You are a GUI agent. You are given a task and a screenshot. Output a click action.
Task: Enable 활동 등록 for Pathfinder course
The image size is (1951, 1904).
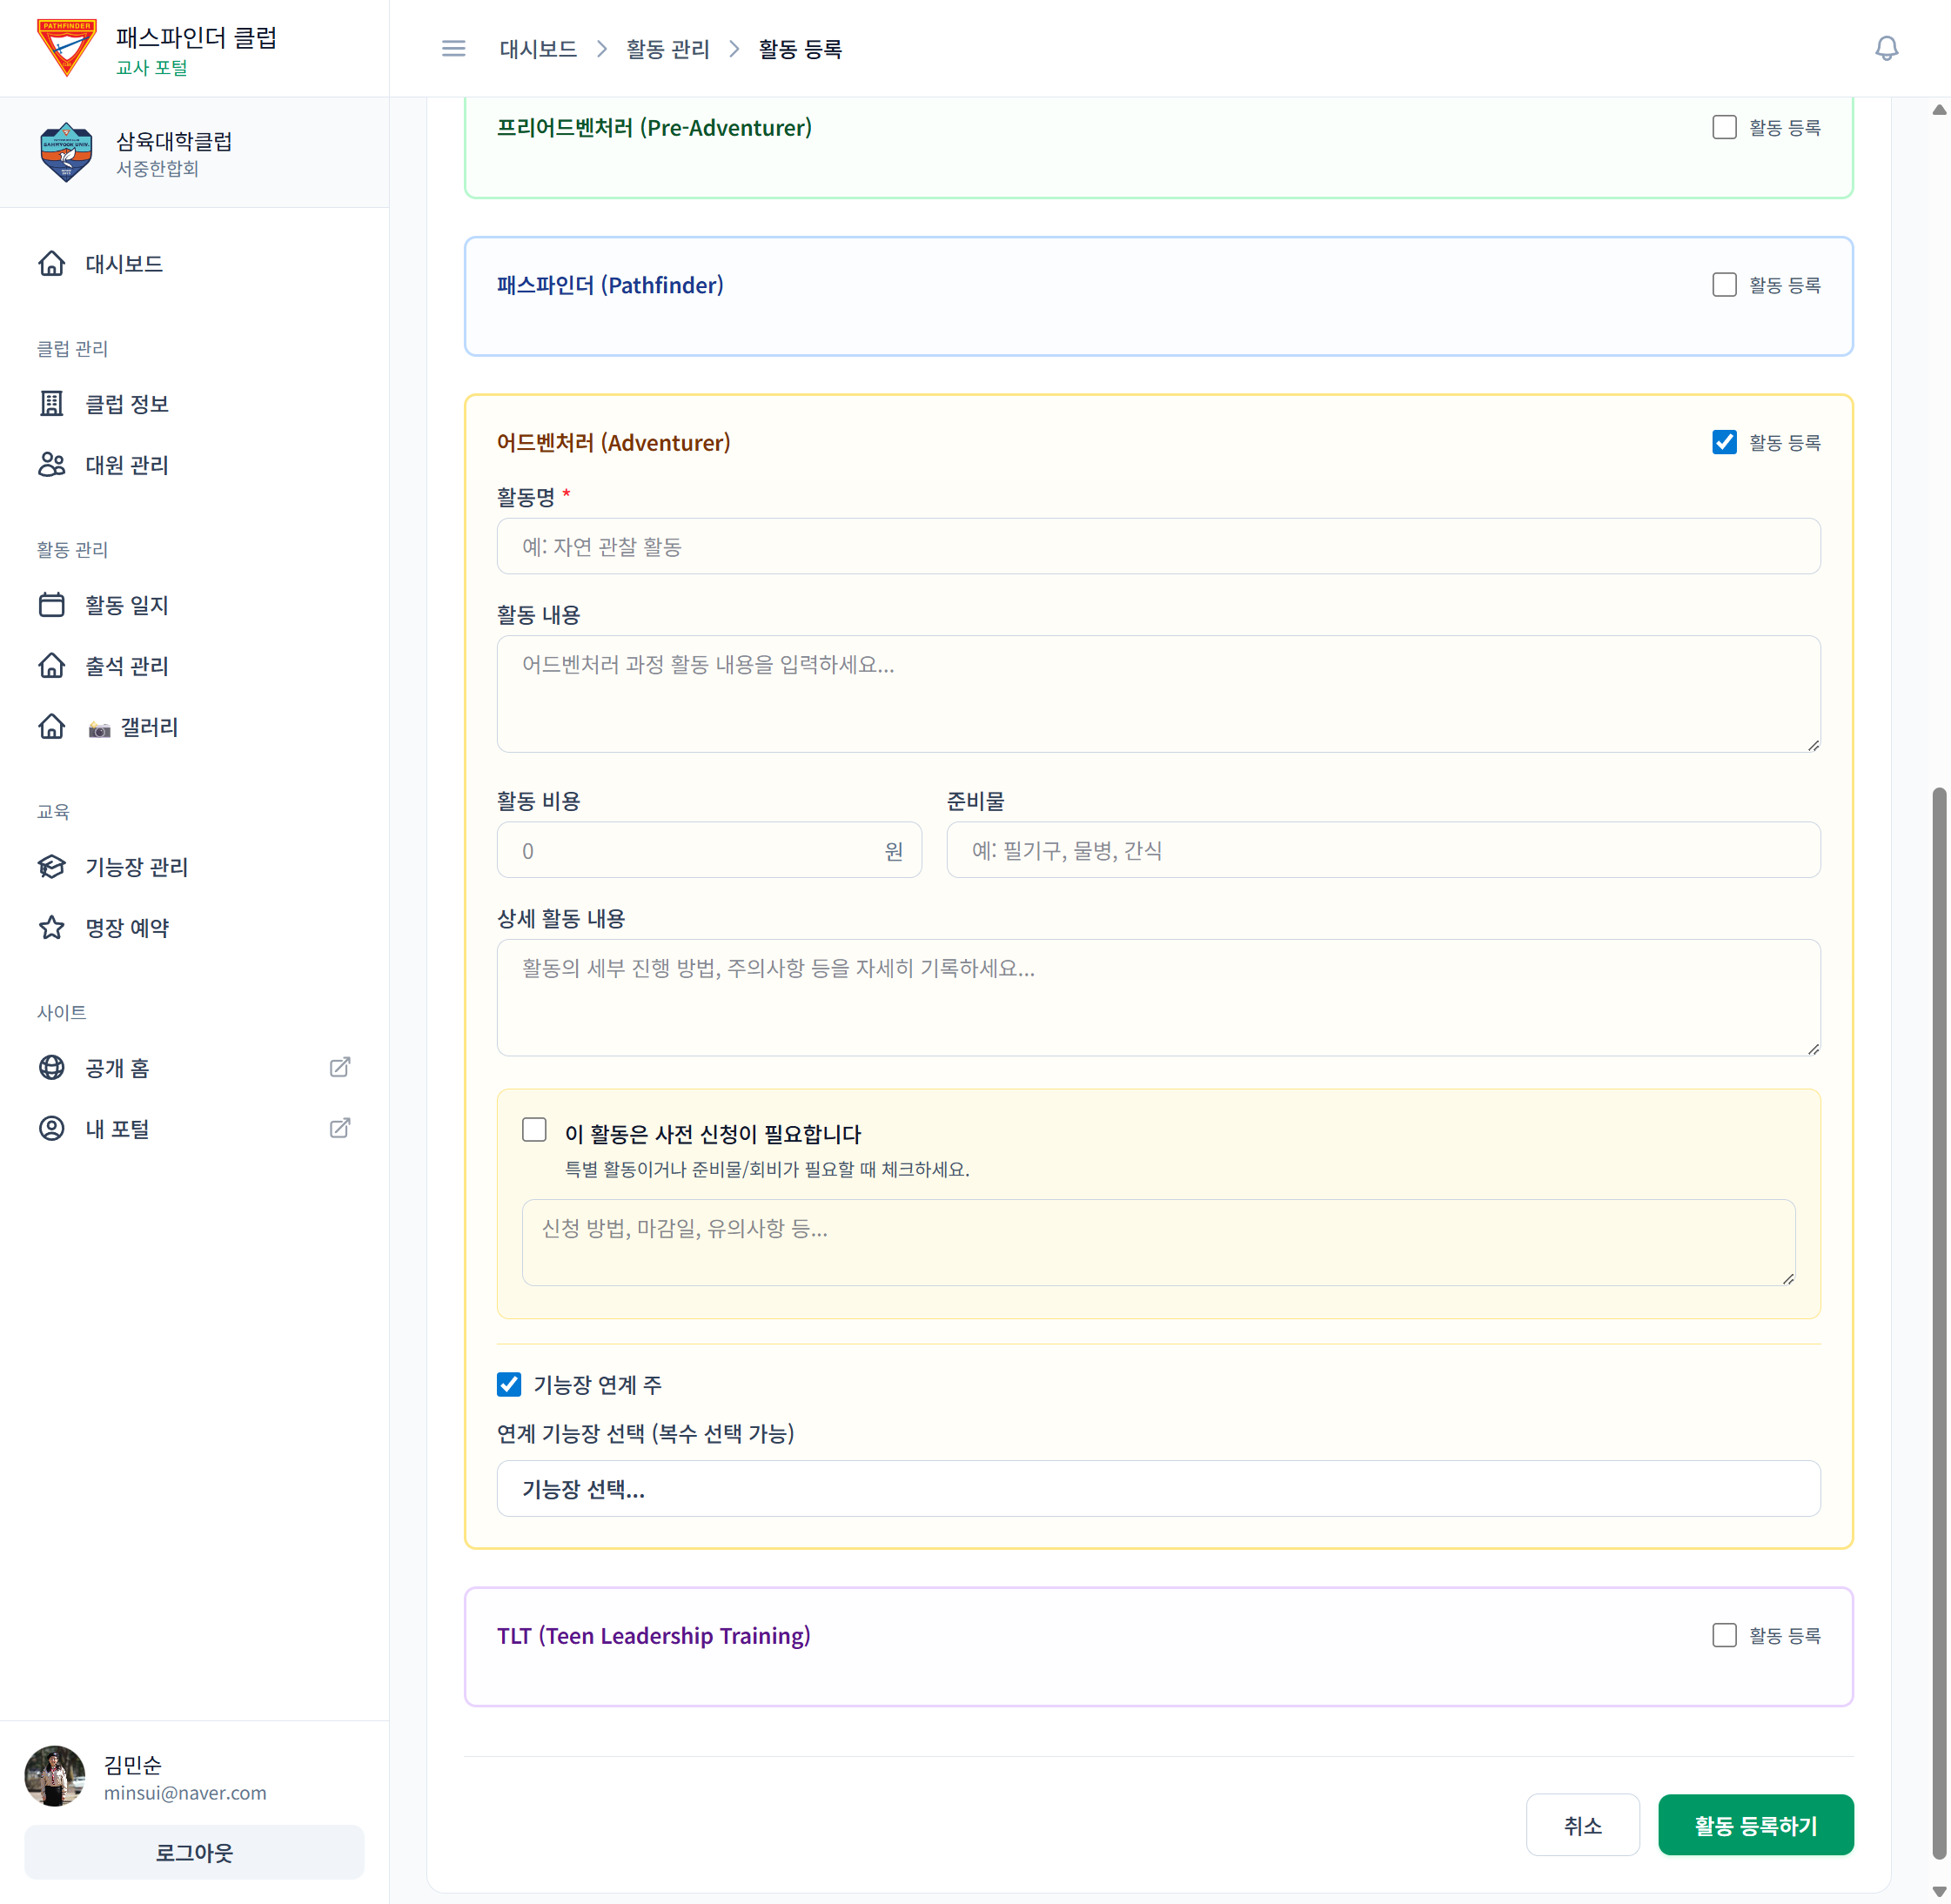pos(1723,285)
